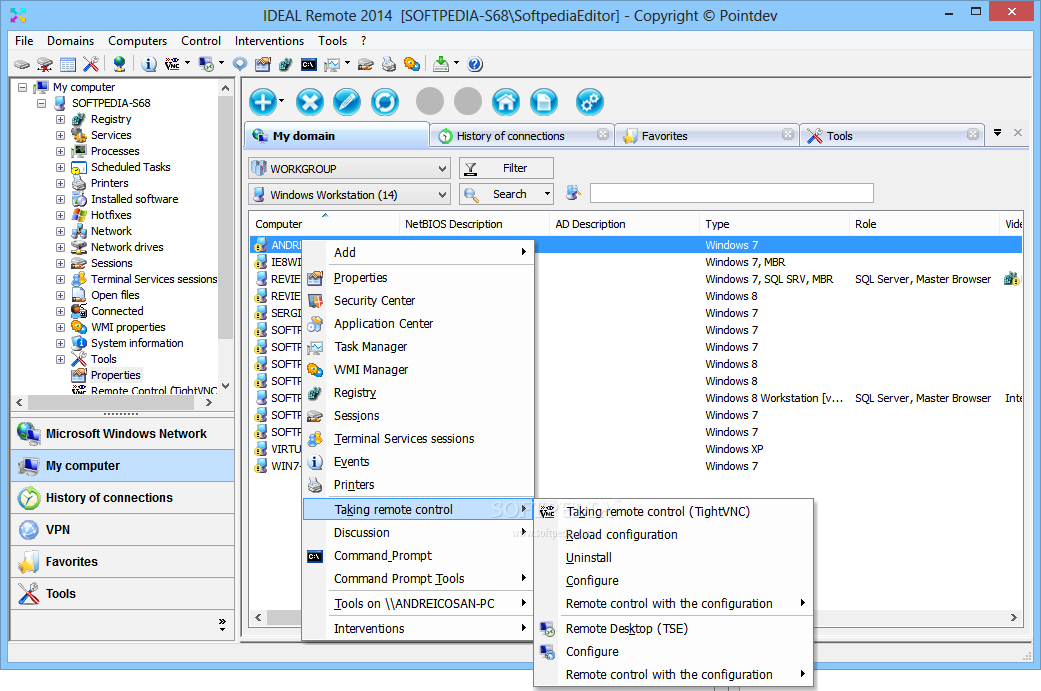Click the green download arrow toolbar icon
Screen dimensions: 1041x691
[x=441, y=64]
